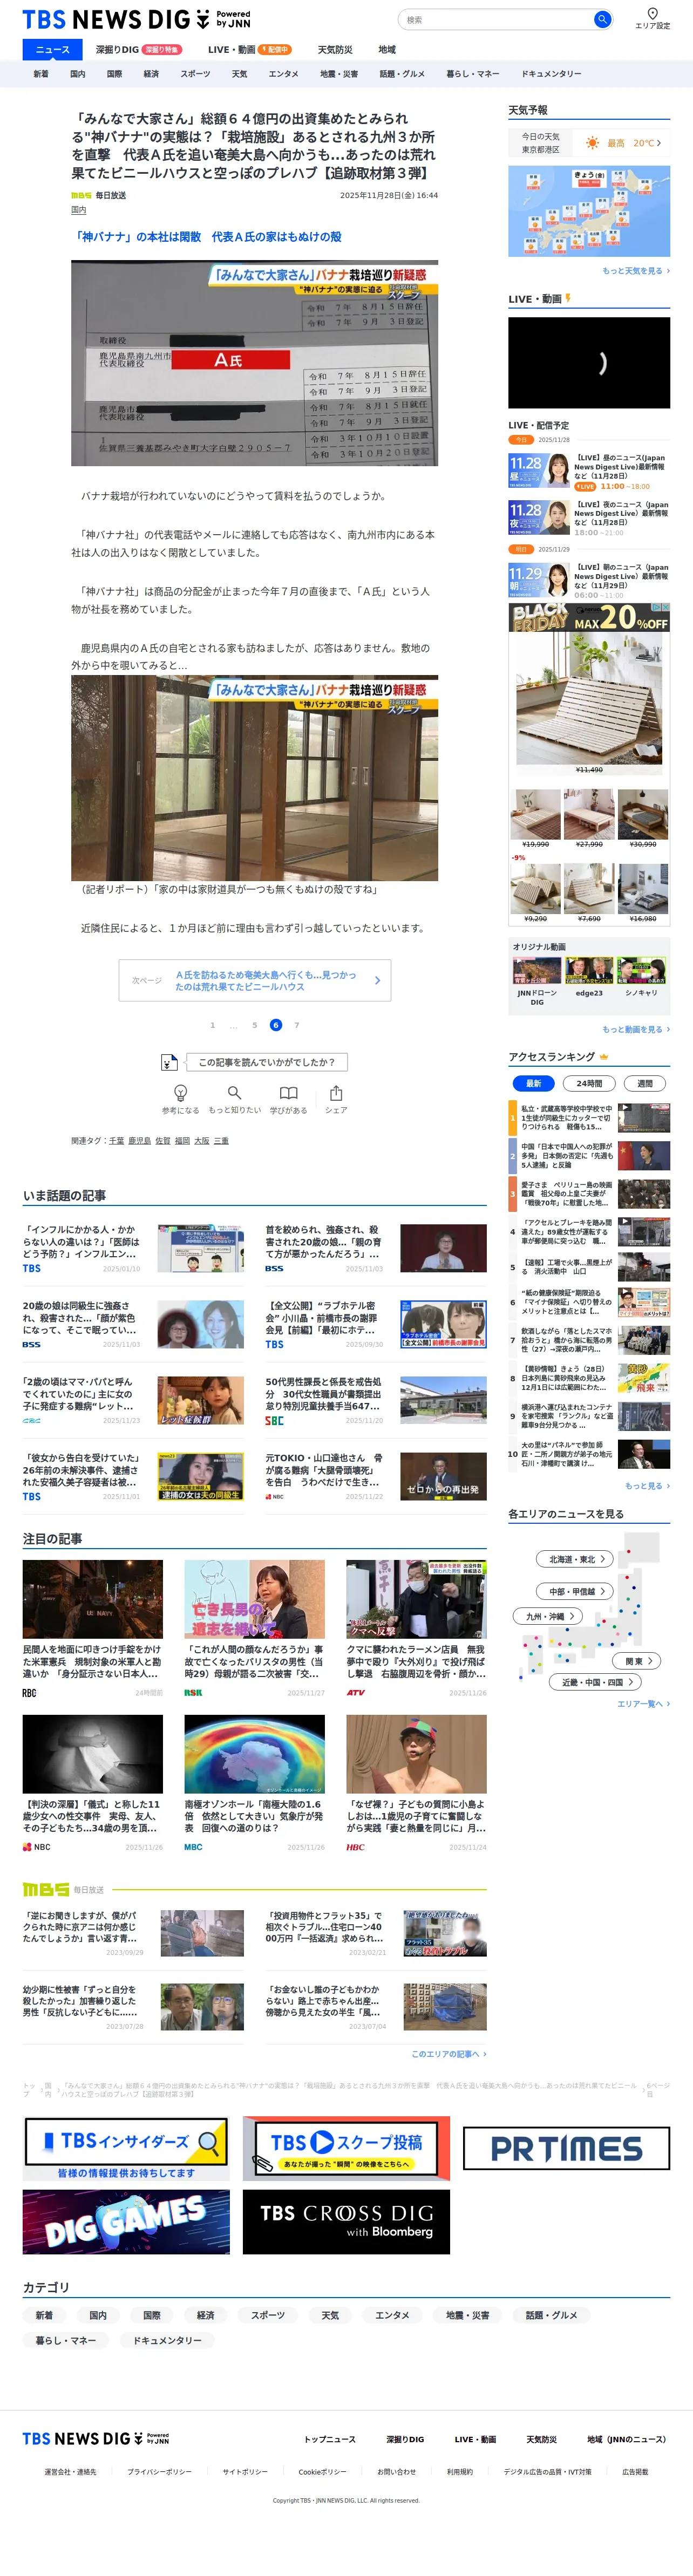
Task: Click the もっと知りたい magnifier reaction icon
Action: tap(234, 1093)
